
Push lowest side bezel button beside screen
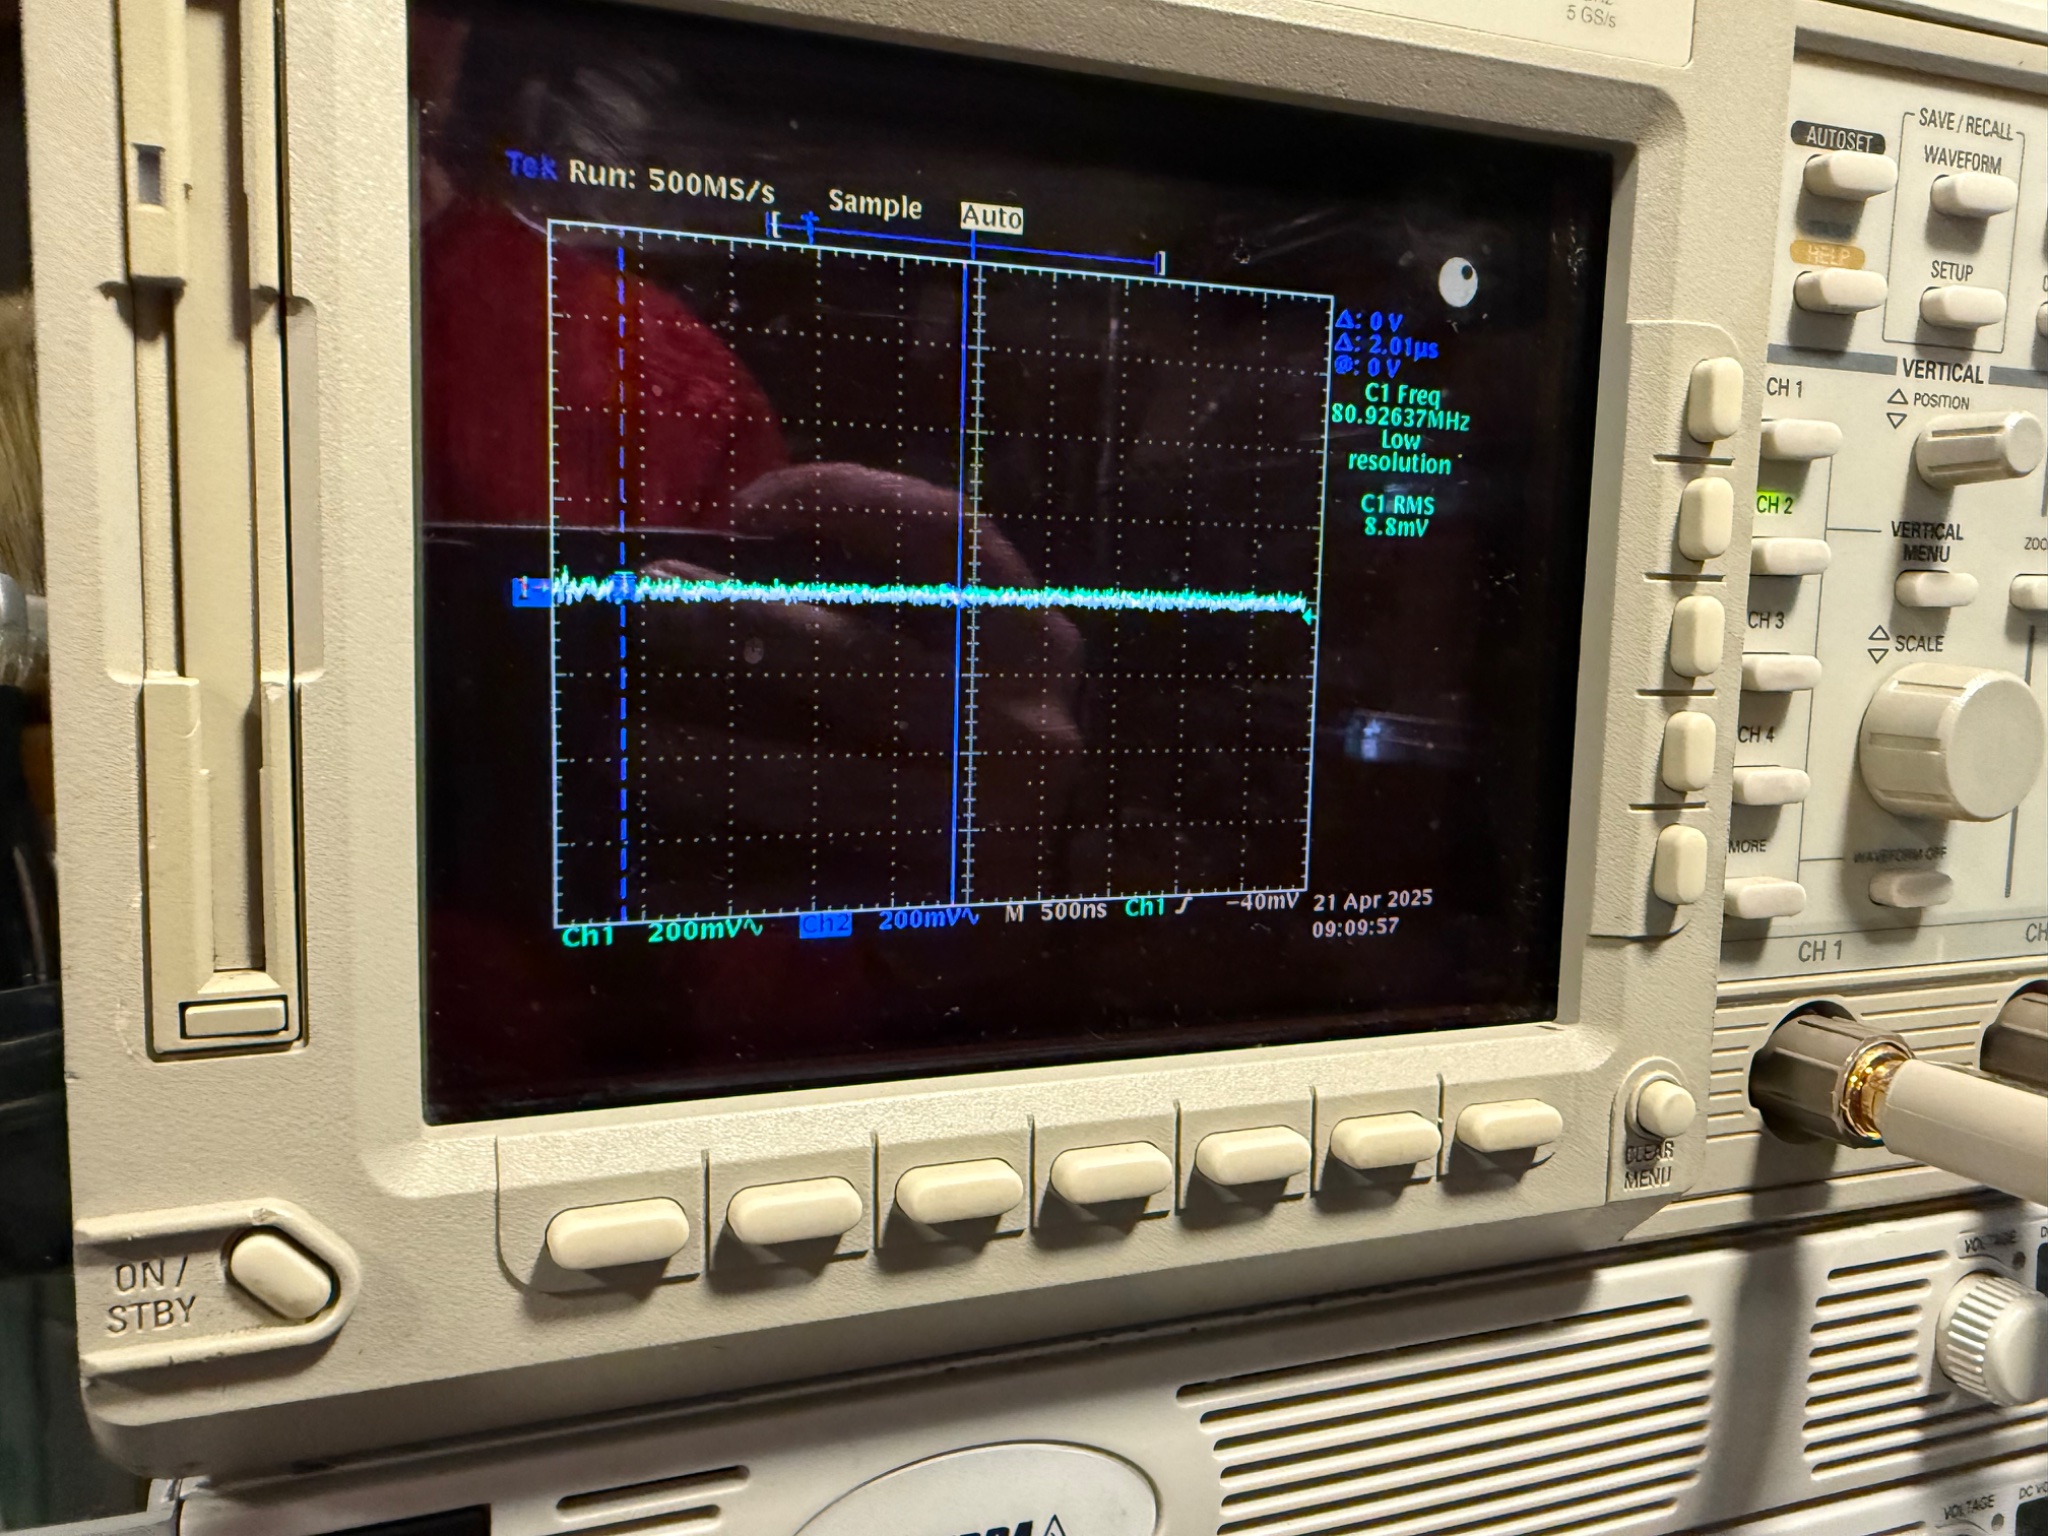click(x=1680, y=865)
